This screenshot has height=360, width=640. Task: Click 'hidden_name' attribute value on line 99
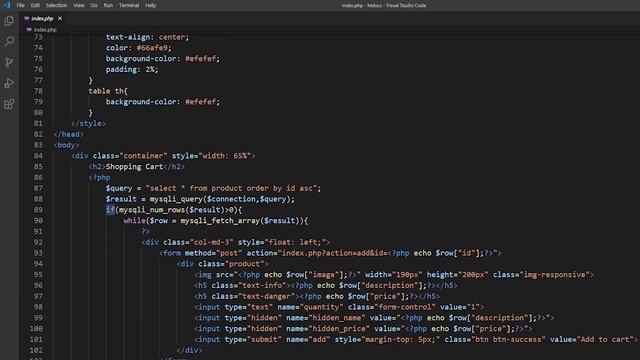tap(336, 318)
